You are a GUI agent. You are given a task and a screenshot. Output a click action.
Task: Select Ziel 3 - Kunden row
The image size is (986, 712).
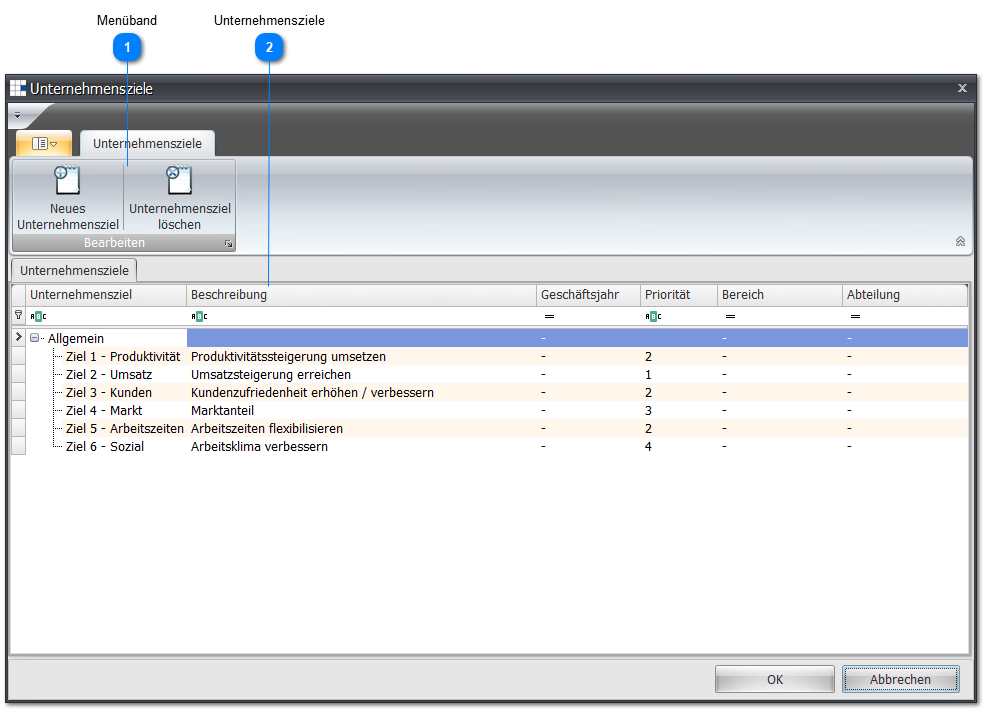[496, 392]
